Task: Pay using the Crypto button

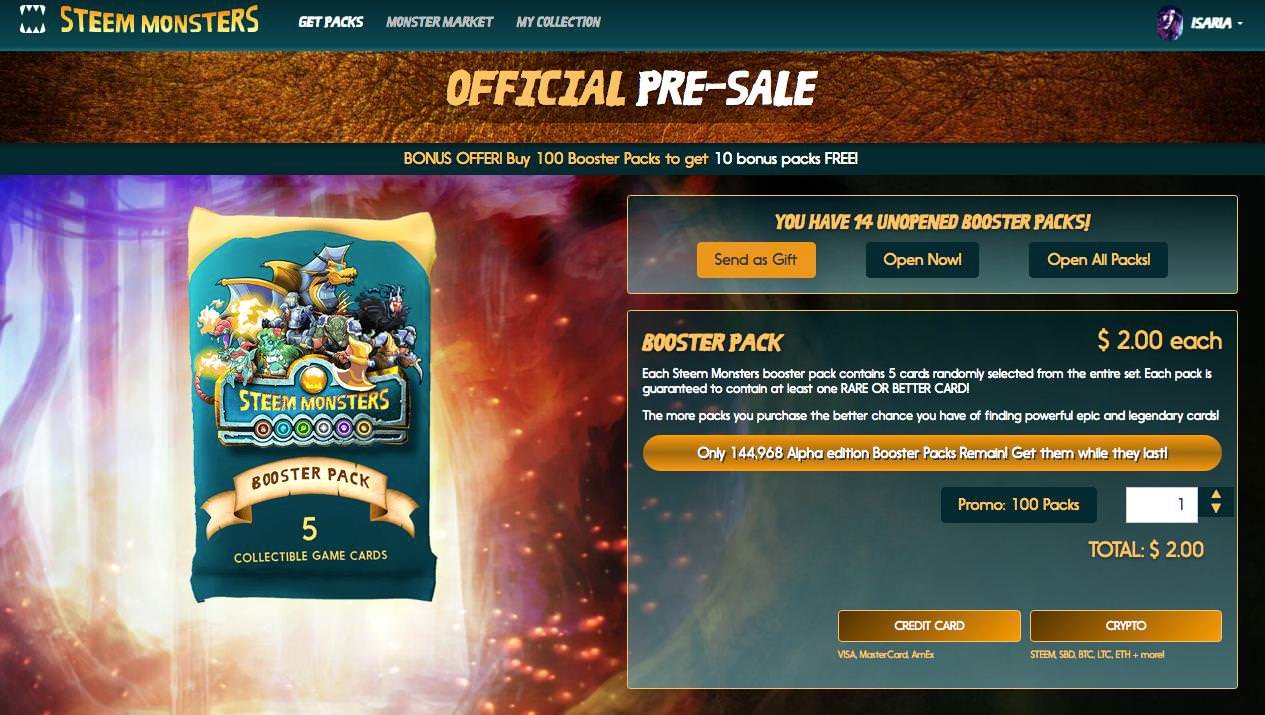Action: click(x=1126, y=626)
